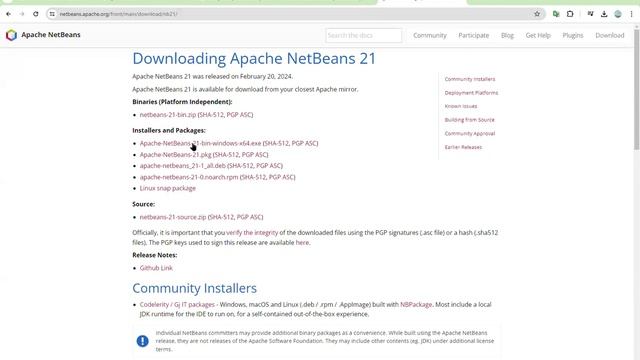Viewport: 640px width, 360px height.
Task: Jump to Earlier Releases in the sidebar
Action: tap(463, 147)
